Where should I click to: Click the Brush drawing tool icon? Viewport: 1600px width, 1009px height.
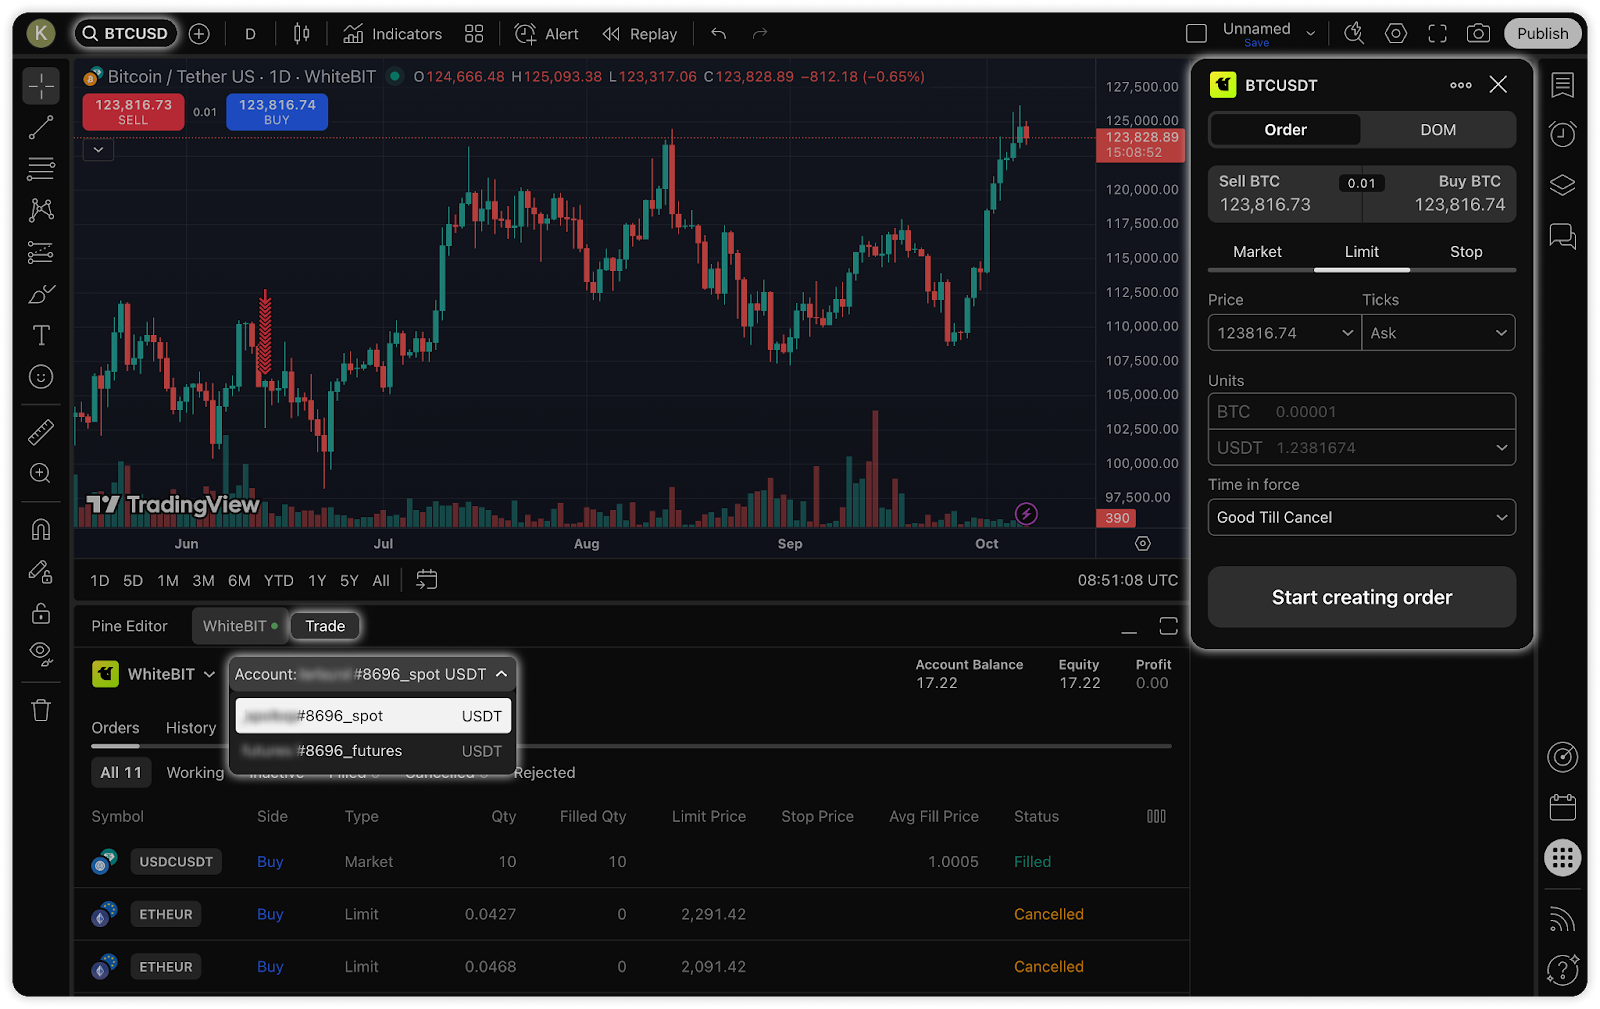point(41,294)
